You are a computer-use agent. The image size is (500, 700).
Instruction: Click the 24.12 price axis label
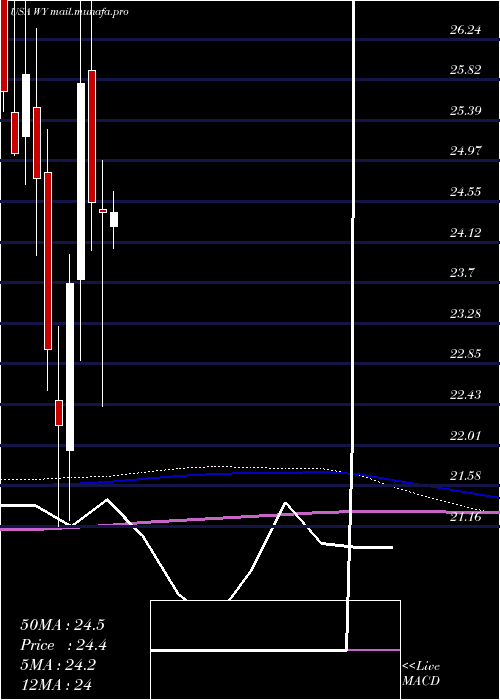(x=465, y=232)
